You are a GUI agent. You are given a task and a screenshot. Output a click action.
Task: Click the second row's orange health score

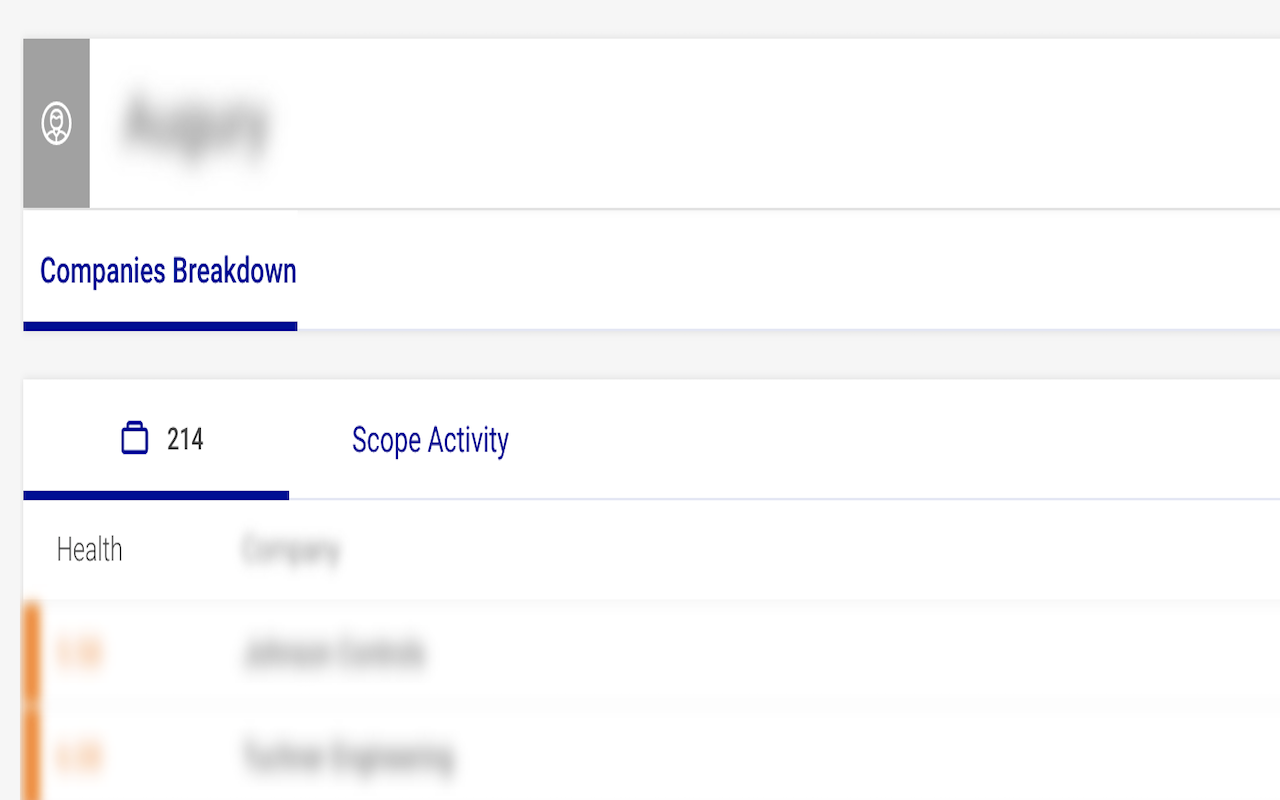click(78, 757)
